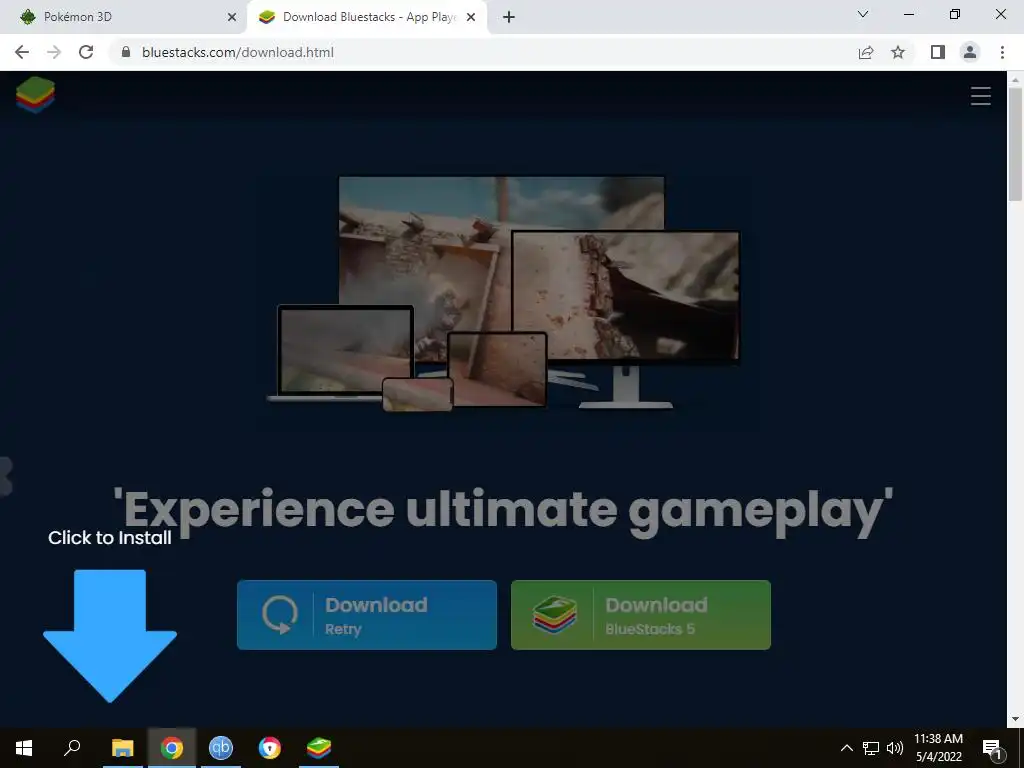Close the Pokémon 3D tab
This screenshot has width=1024, height=768.
pos(231,18)
